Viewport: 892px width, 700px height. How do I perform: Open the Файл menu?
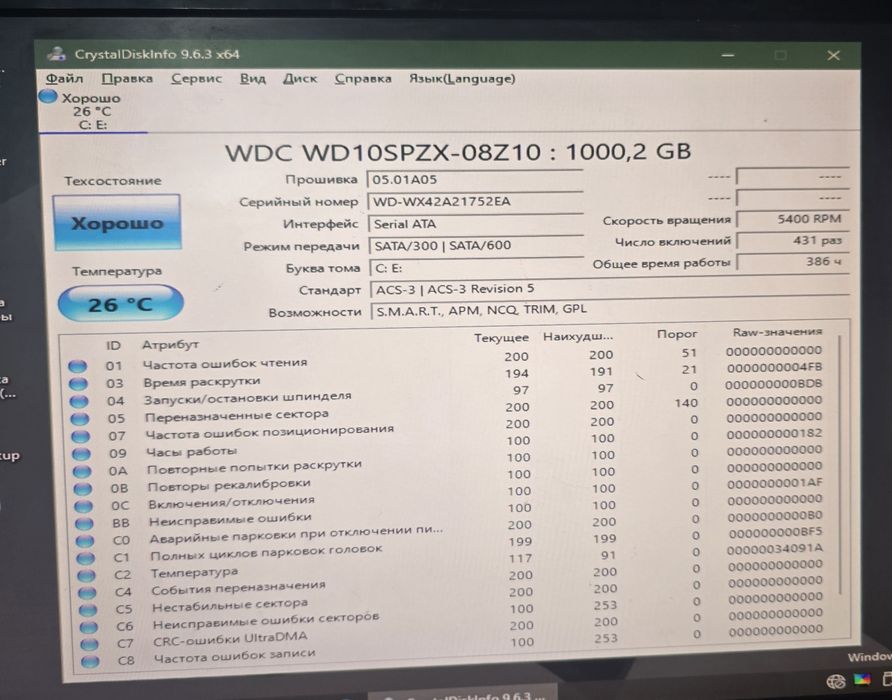64,79
